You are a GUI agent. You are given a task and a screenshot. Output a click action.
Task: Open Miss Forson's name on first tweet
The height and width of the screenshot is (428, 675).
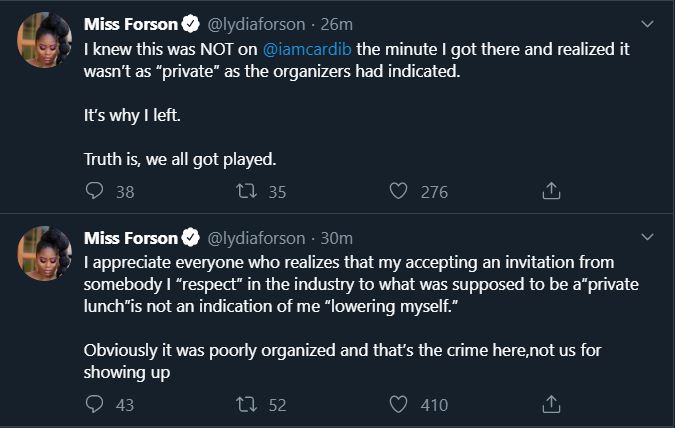(x=130, y=23)
